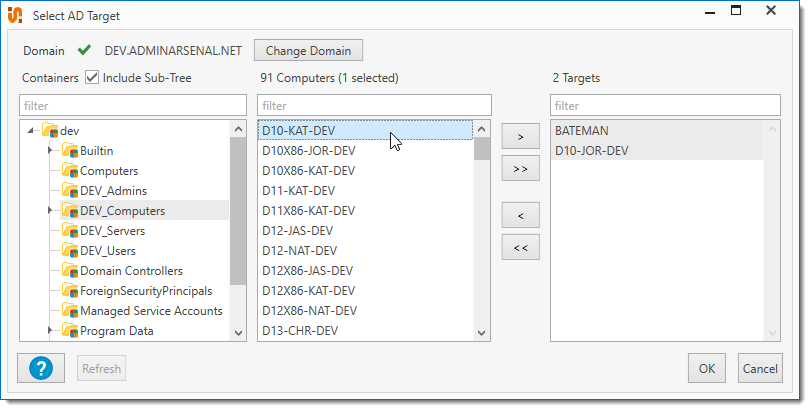Select D12-NAT-DEV in the computers list

point(297,250)
